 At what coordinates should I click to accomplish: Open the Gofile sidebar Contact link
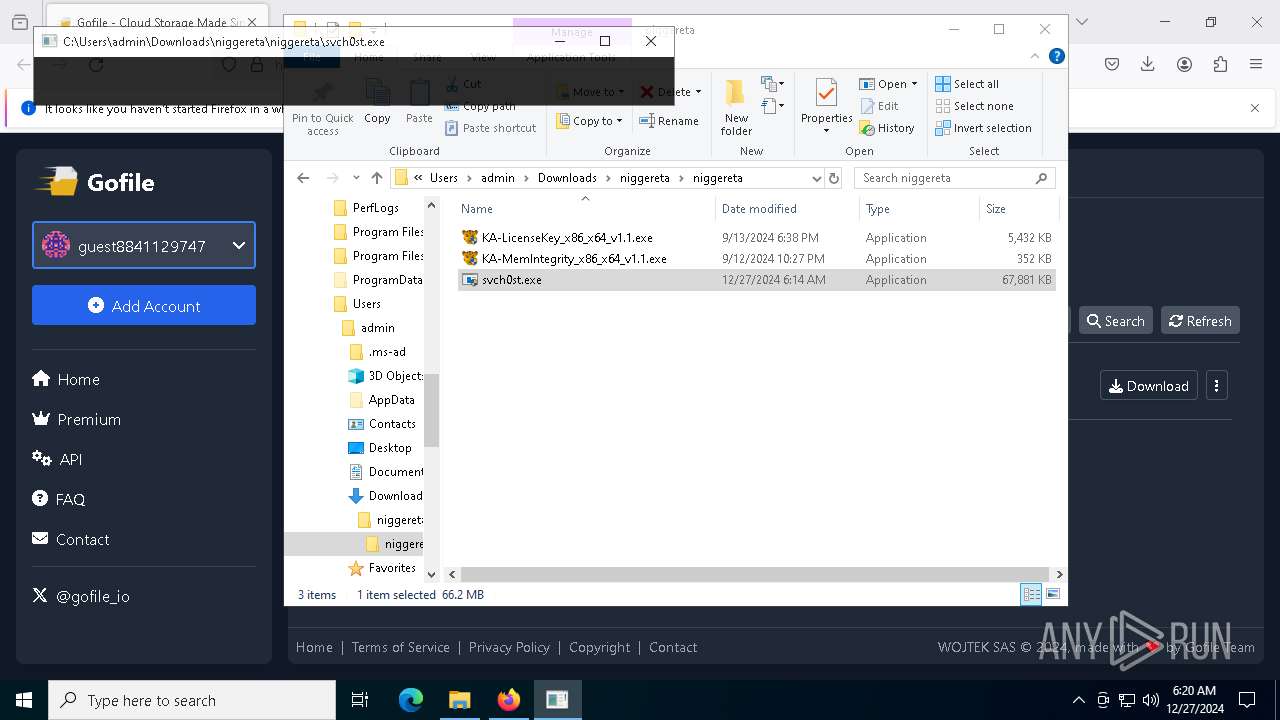[x=71, y=539]
